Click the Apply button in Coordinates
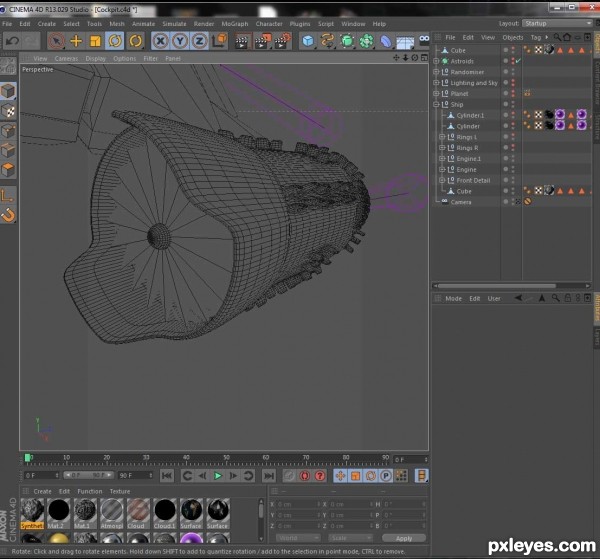 click(x=404, y=538)
